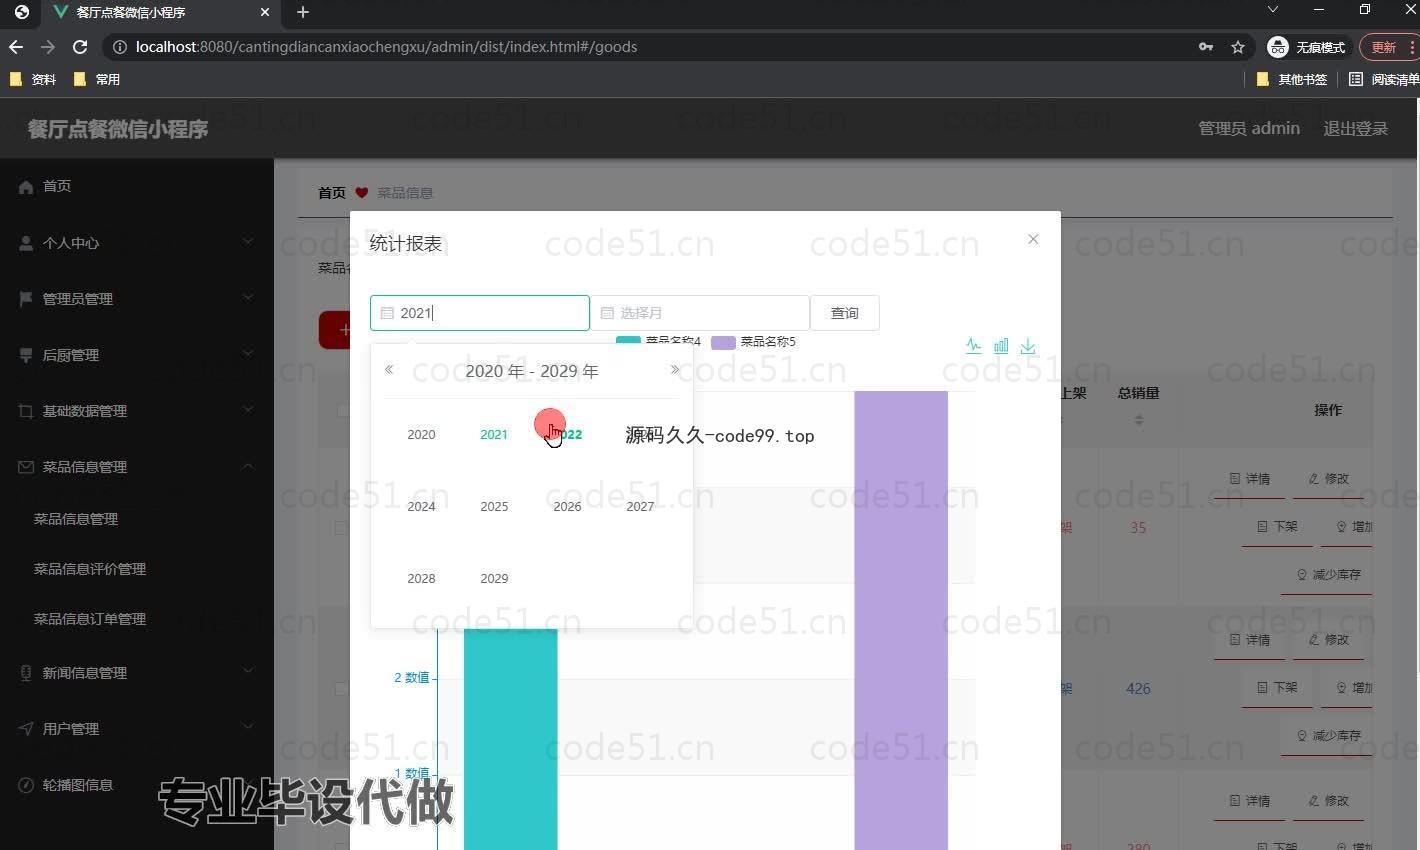Open a new browser tab
The image size is (1420, 850).
coord(303,12)
